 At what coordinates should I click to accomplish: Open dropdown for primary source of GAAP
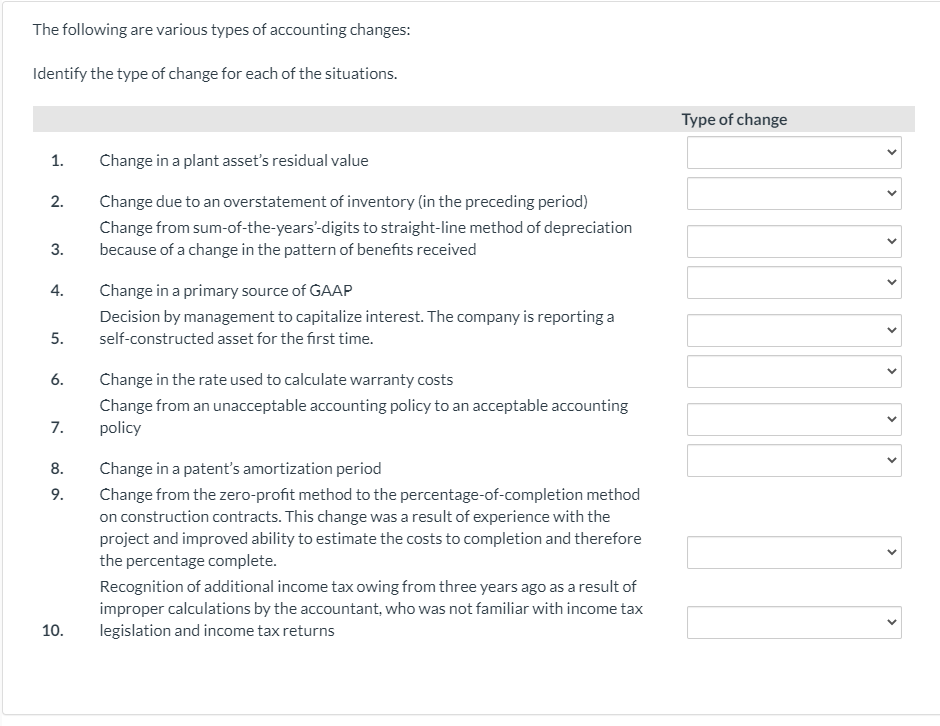794,282
